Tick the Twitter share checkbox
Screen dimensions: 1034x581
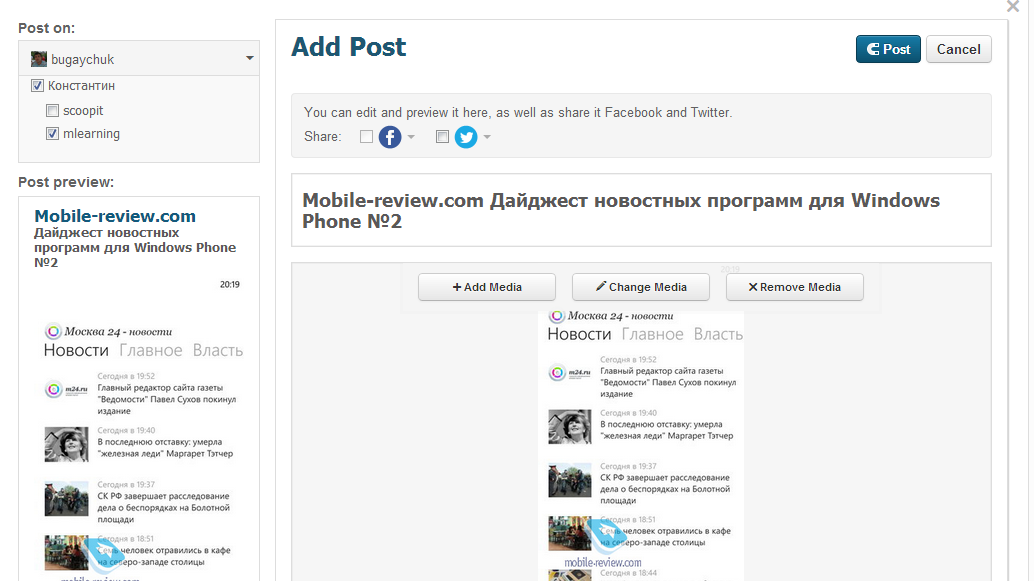click(x=442, y=137)
